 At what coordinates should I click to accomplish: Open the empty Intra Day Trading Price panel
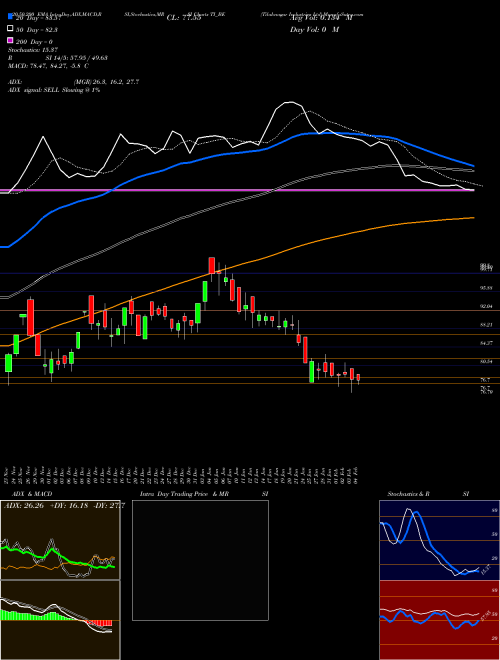[x=200, y=560]
